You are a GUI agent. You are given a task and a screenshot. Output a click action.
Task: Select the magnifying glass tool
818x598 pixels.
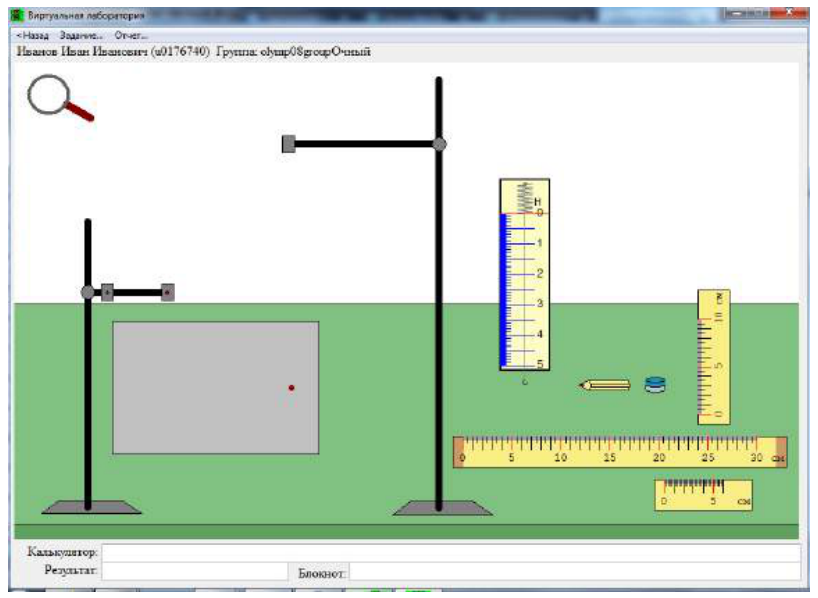click(x=59, y=98)
